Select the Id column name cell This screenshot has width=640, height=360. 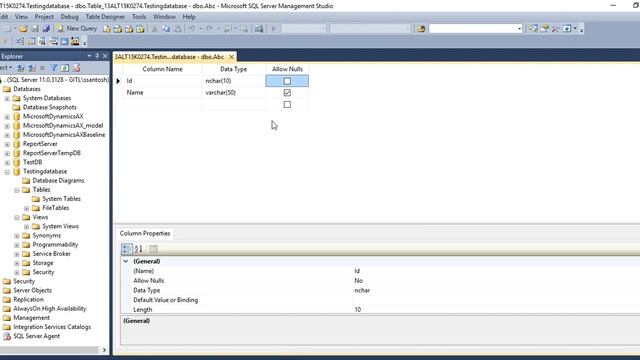[162, 81]
